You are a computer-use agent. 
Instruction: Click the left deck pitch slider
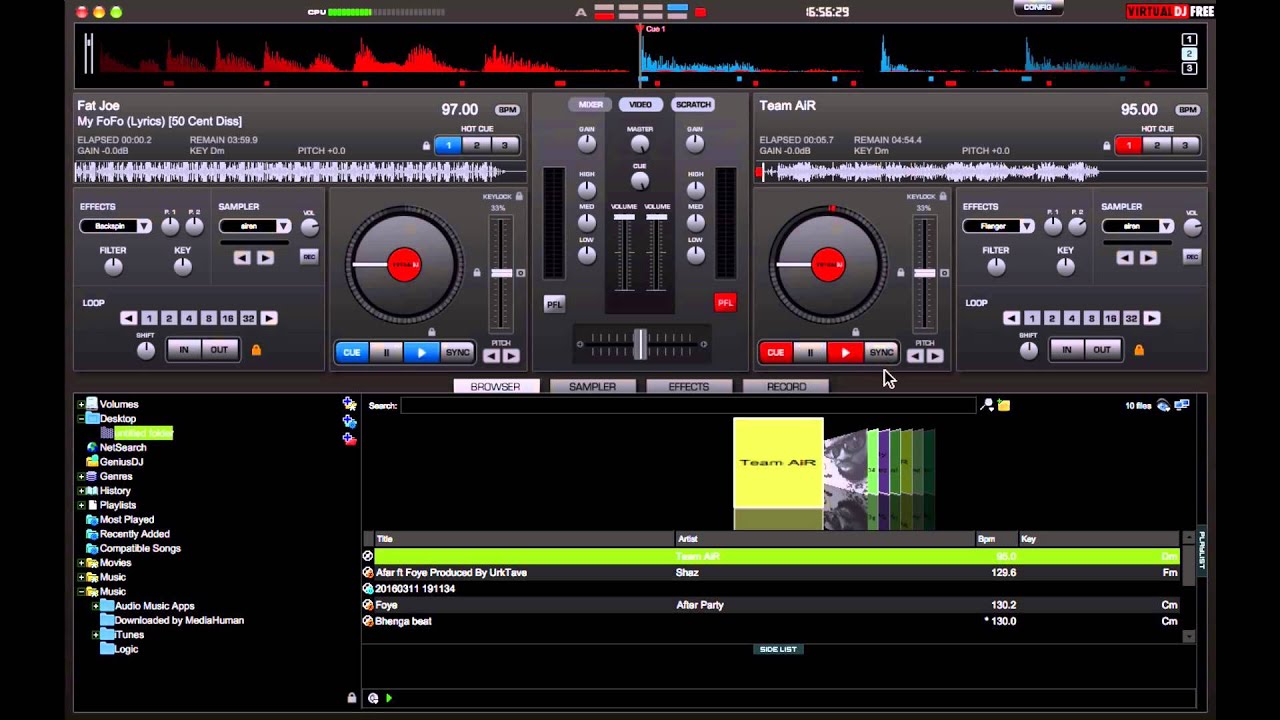501,273
